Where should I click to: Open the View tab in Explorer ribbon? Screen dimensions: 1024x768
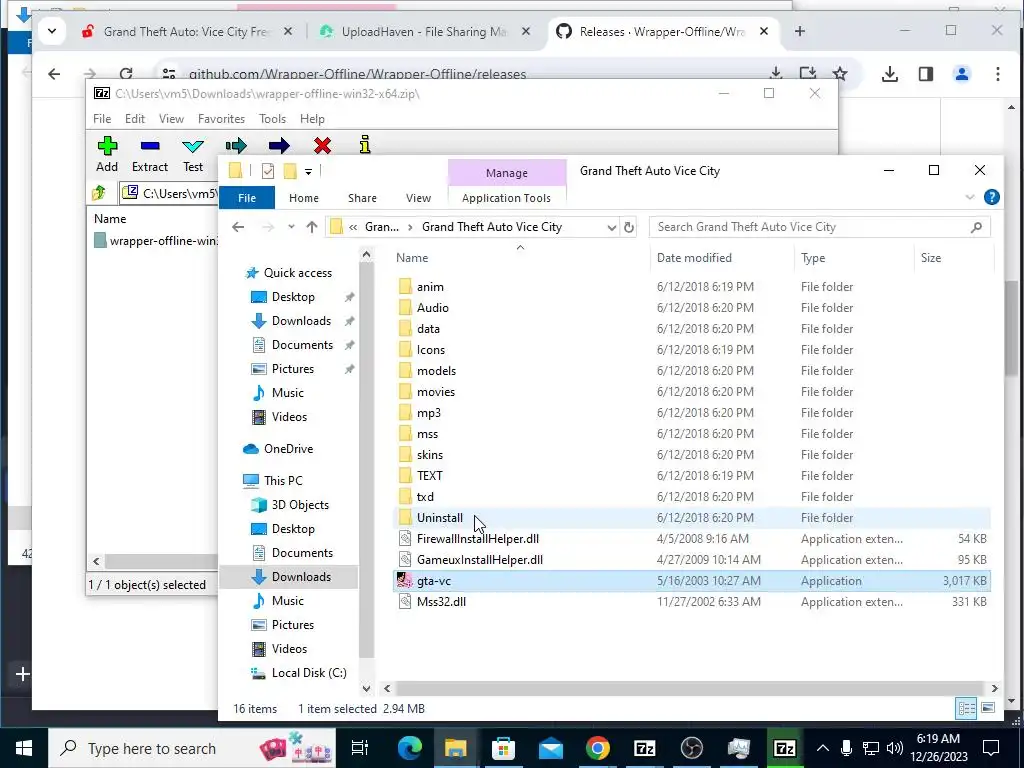tap(418, 198)
